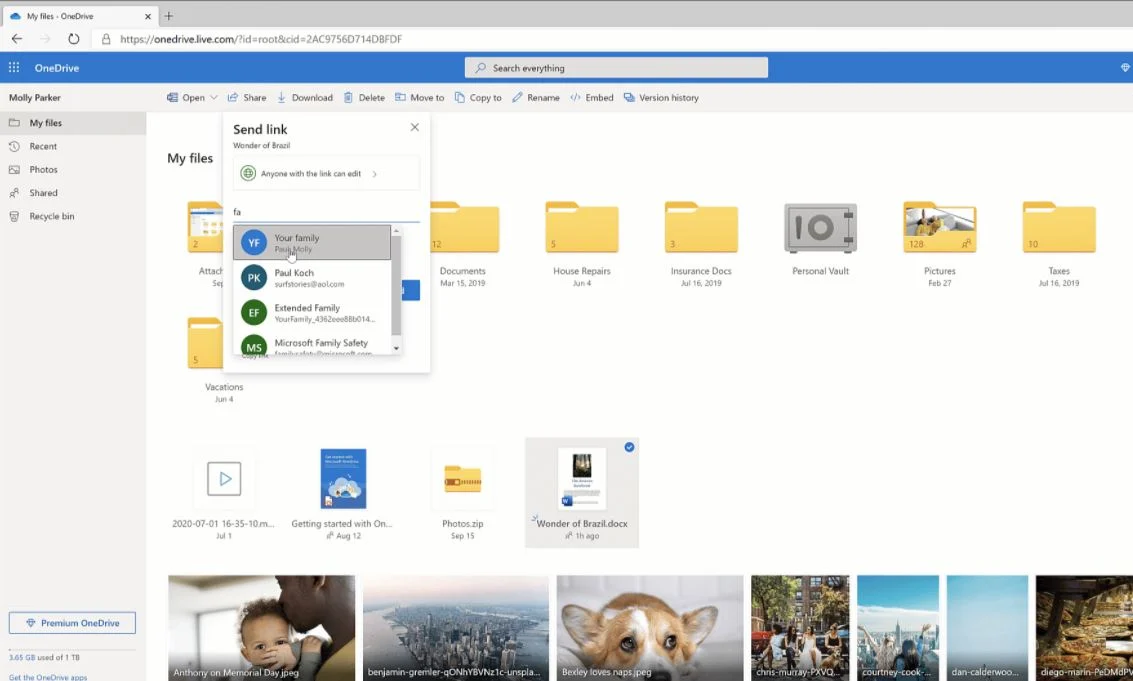Image resolution: width=1133 pixels, height=681 pixels.
Task: Click the Search everything box
Action: pyautogui.click(x=616, y=68)
